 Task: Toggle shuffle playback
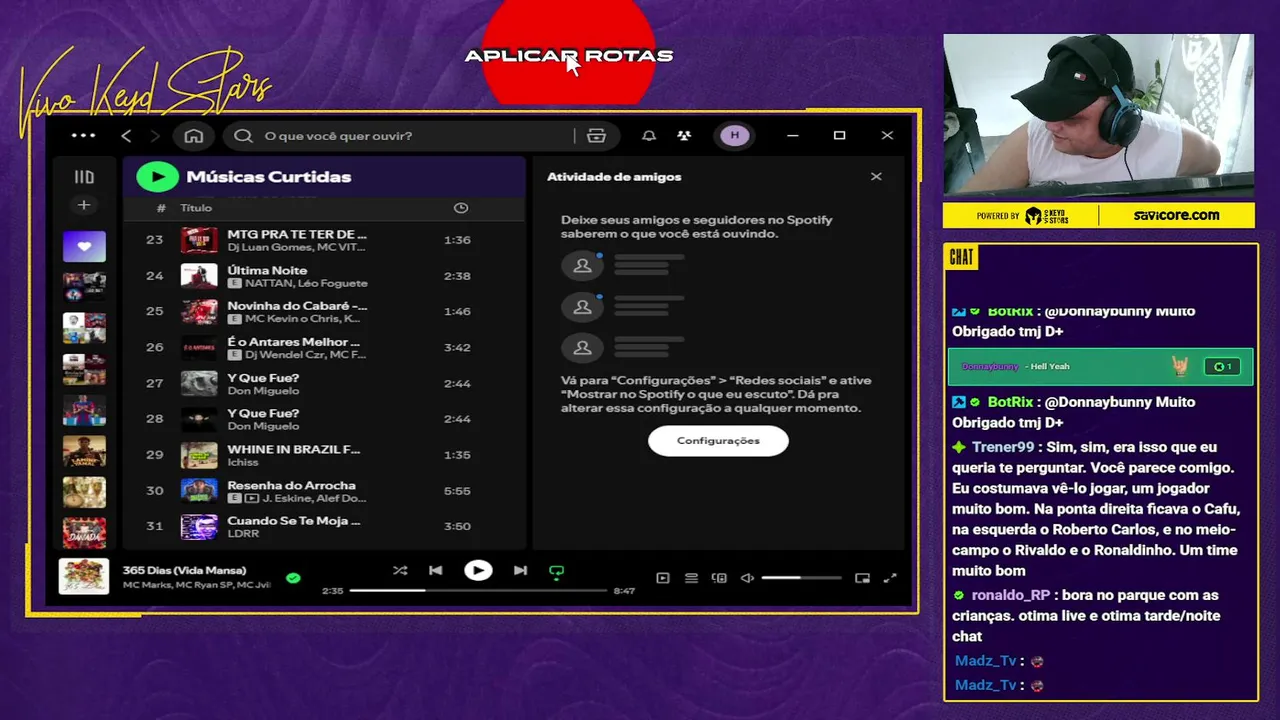[x=400, y=571]
